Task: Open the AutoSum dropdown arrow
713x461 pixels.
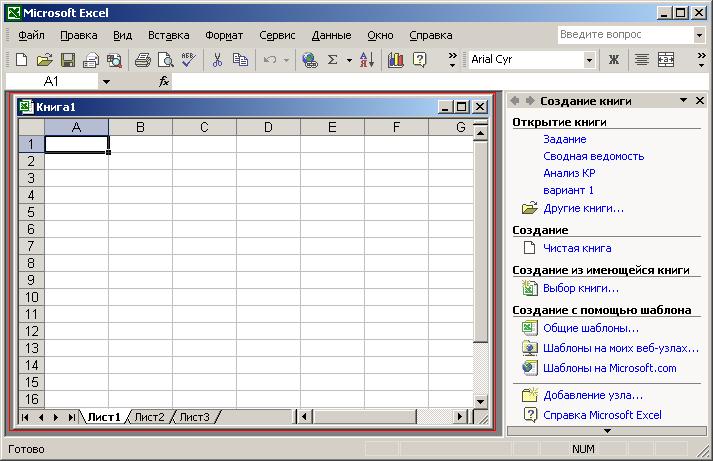Action: tap(349, 60)
